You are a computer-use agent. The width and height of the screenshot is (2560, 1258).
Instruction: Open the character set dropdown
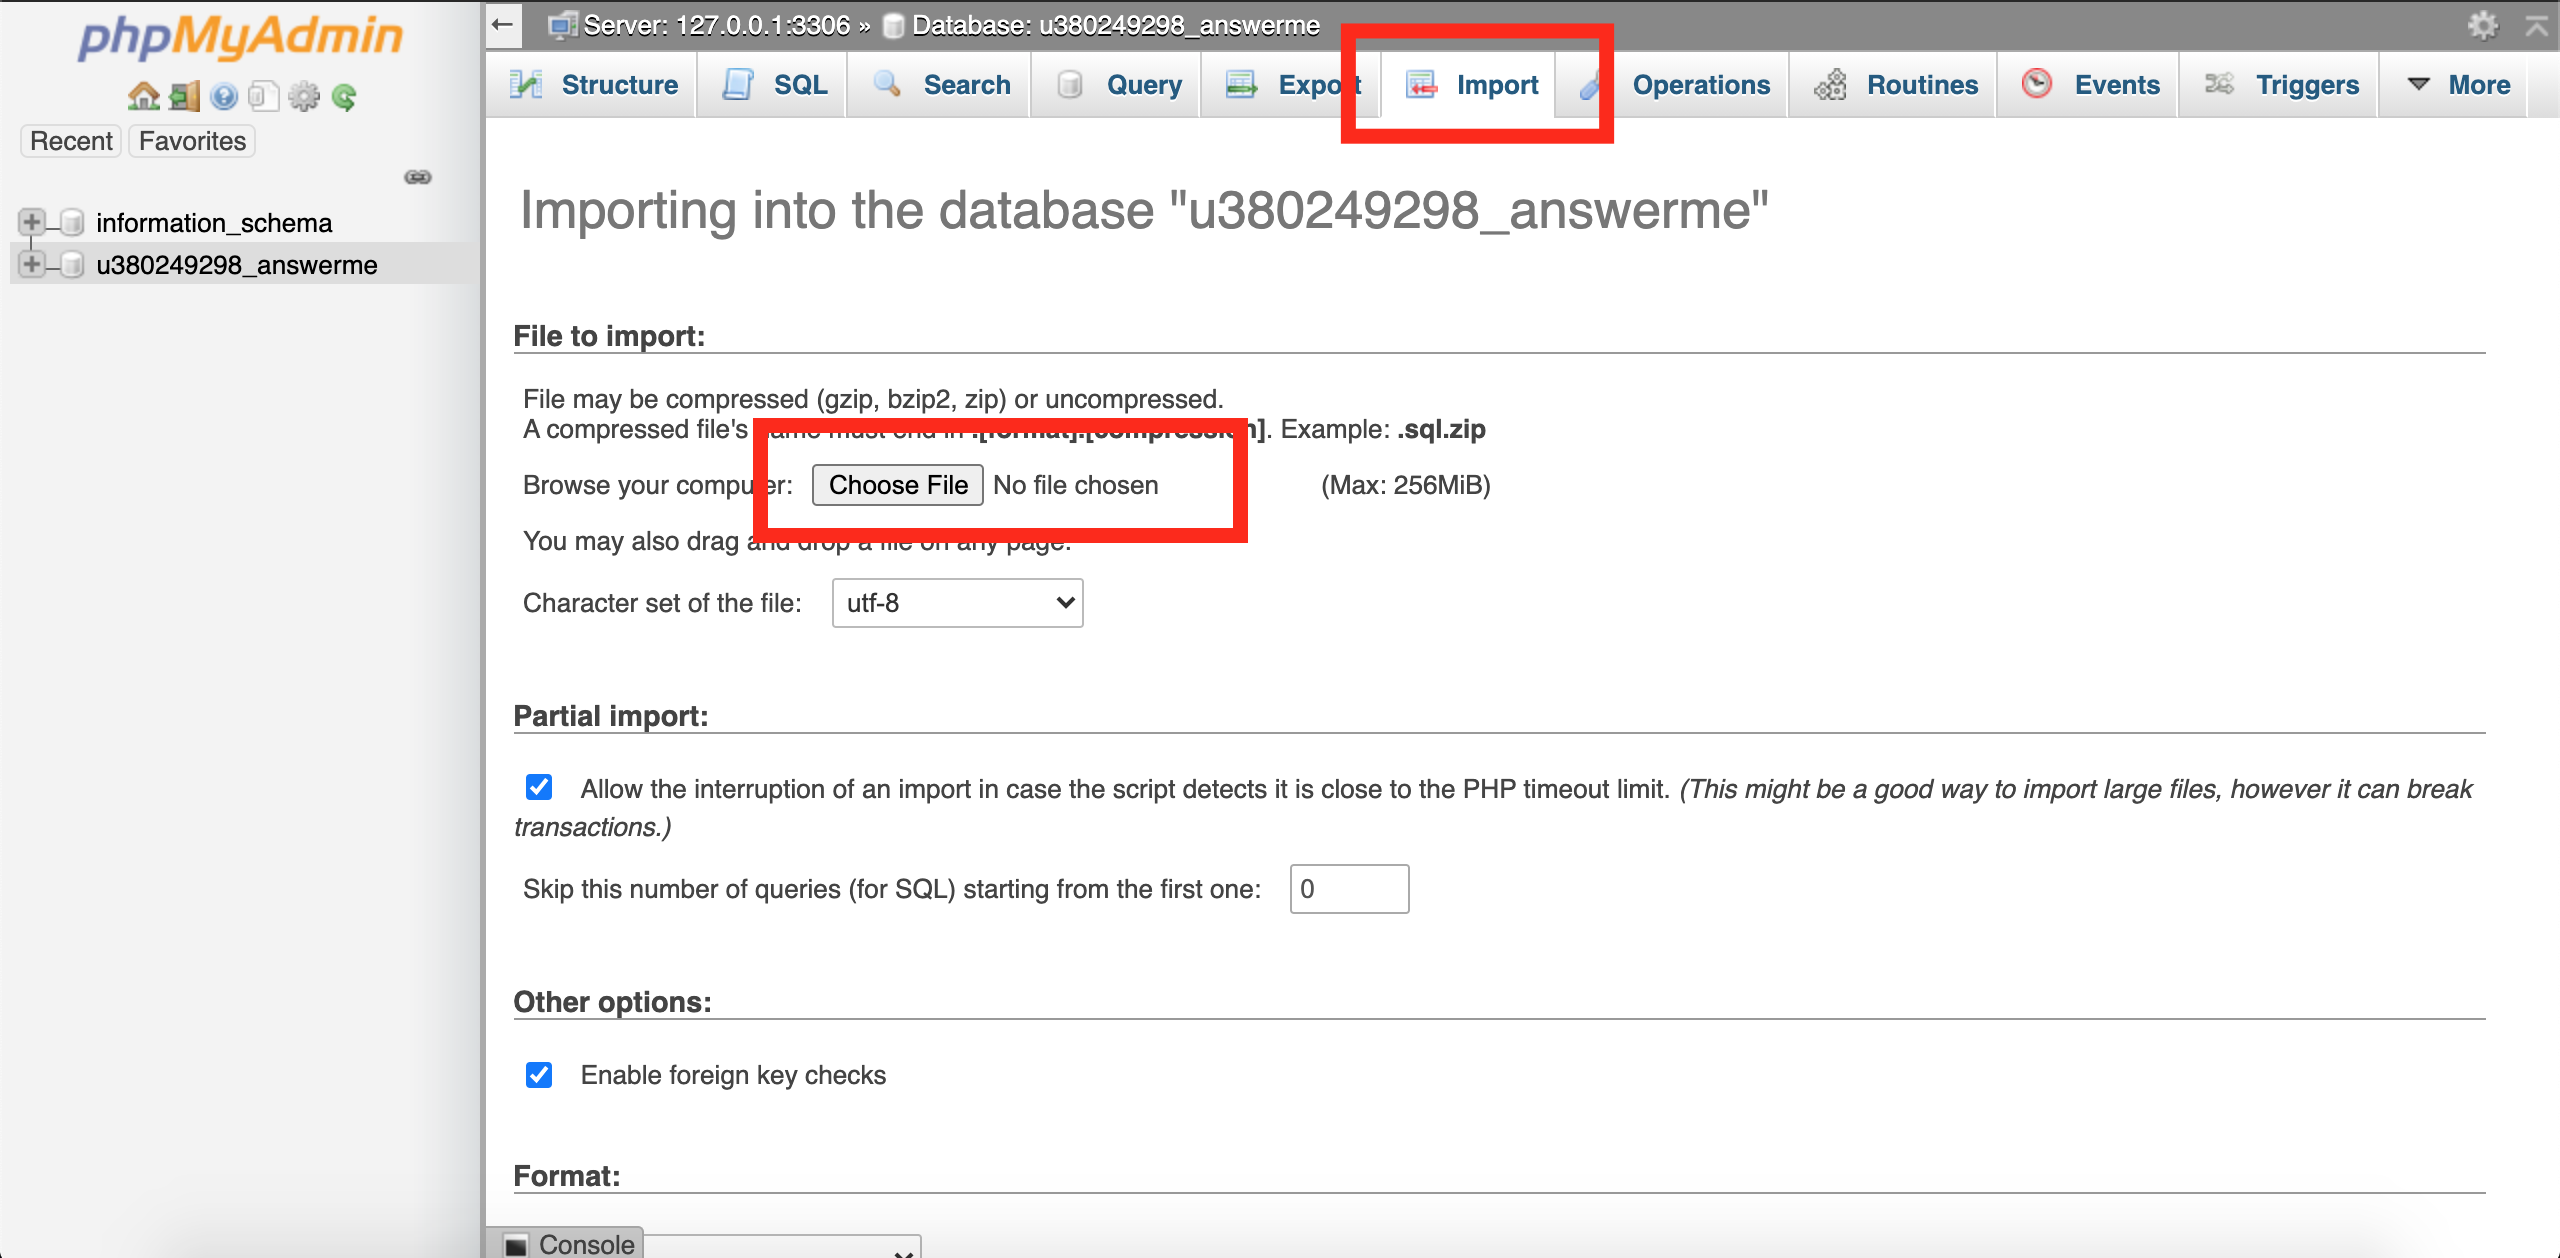point(956,602)
